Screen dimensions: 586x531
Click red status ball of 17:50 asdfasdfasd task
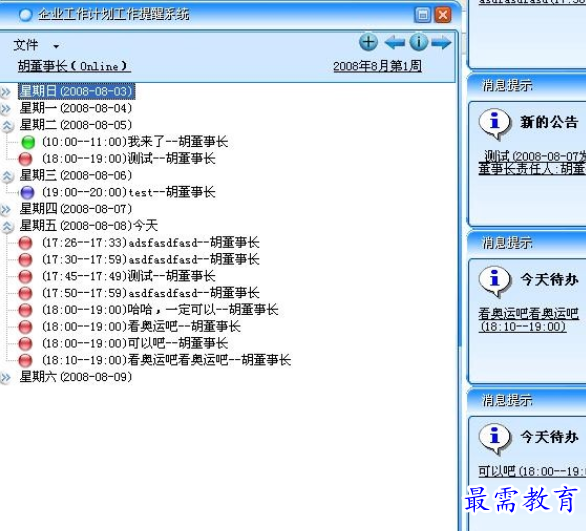tap(25, 293)
